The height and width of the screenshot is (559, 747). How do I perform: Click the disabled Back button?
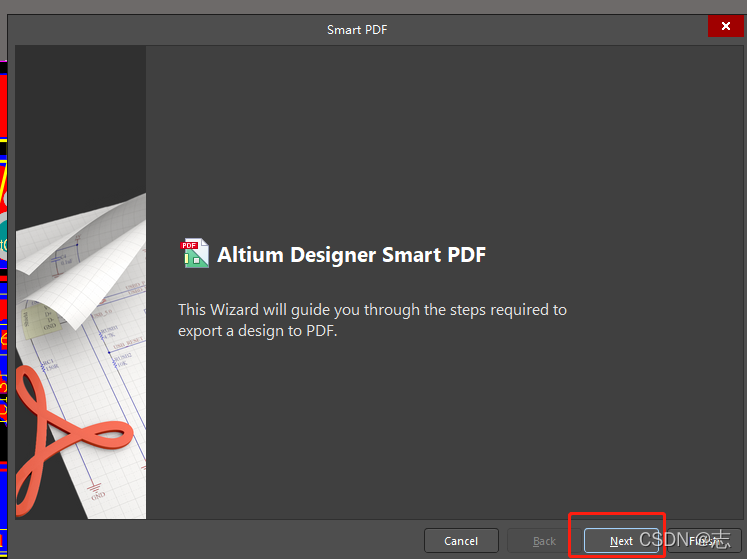tap(544, 541)
